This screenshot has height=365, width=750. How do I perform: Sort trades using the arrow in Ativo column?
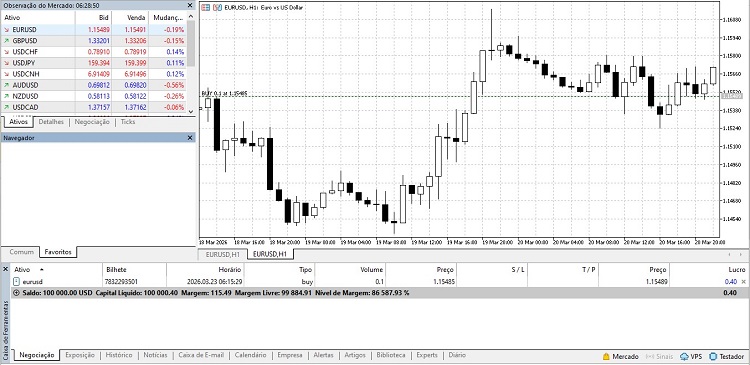(x=41, y=270)
